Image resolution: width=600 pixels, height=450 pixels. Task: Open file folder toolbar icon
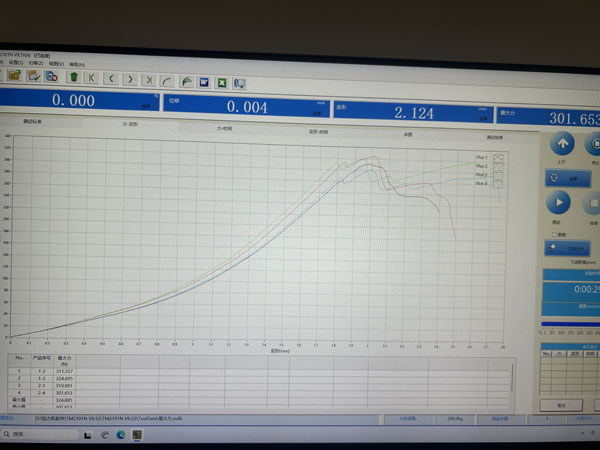15,75
